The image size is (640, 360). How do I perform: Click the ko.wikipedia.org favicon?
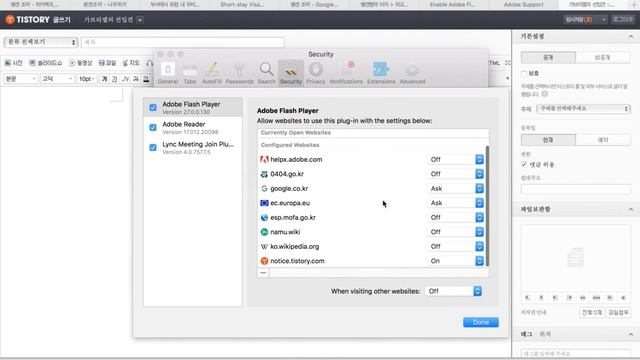pos(264,247)
